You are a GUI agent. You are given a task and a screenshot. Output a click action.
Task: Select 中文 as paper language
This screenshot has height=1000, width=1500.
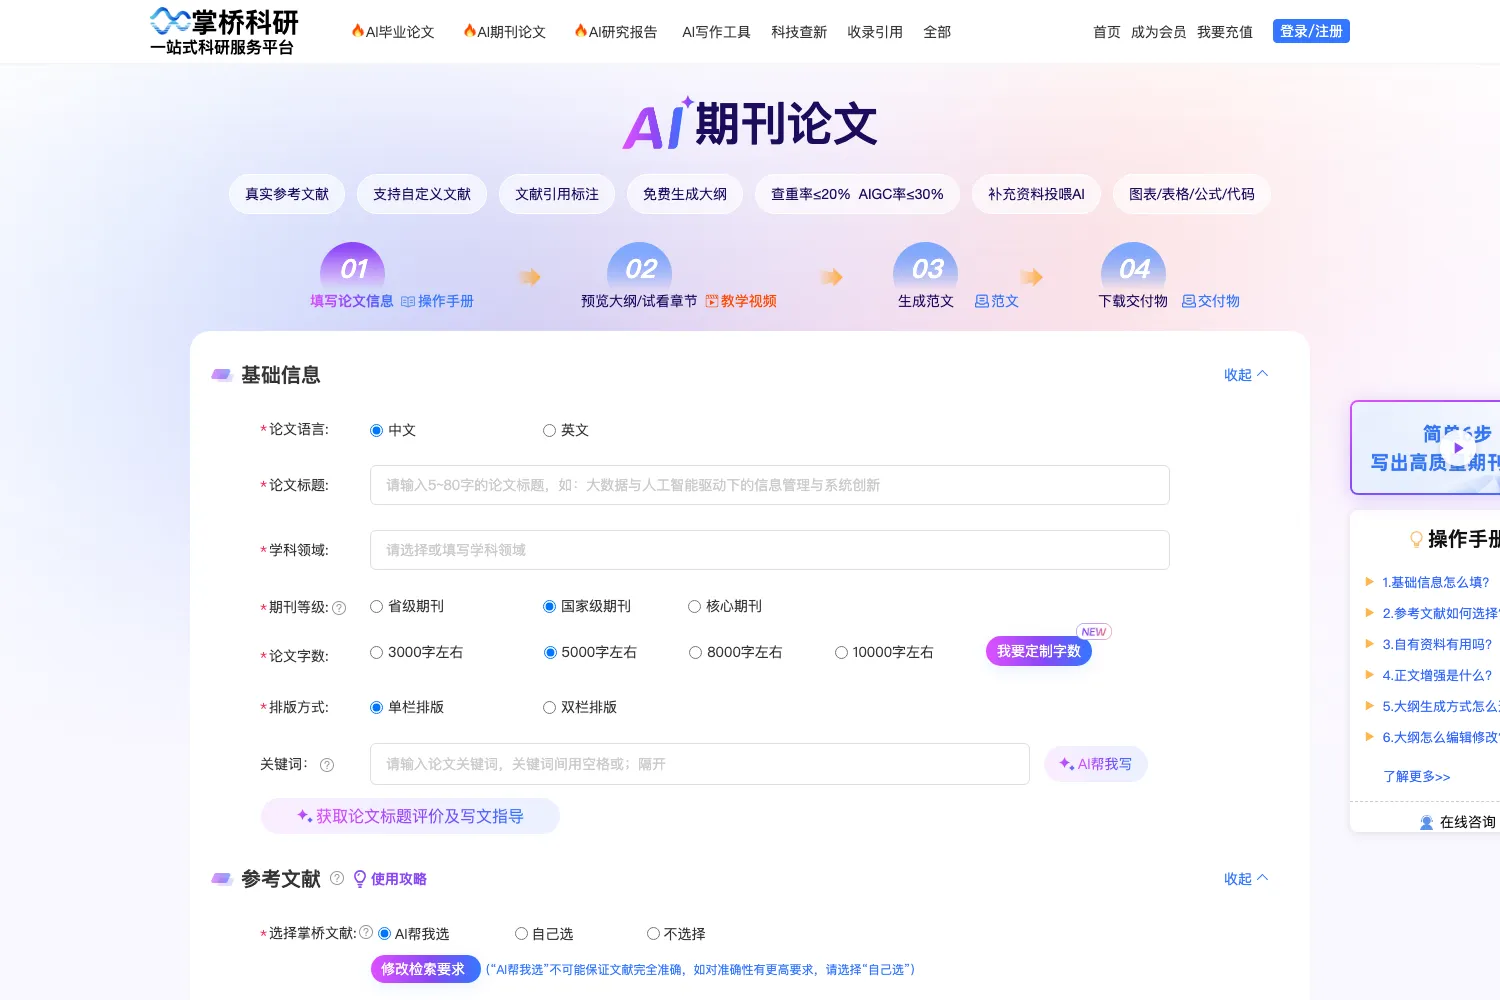tap(377, 431)
